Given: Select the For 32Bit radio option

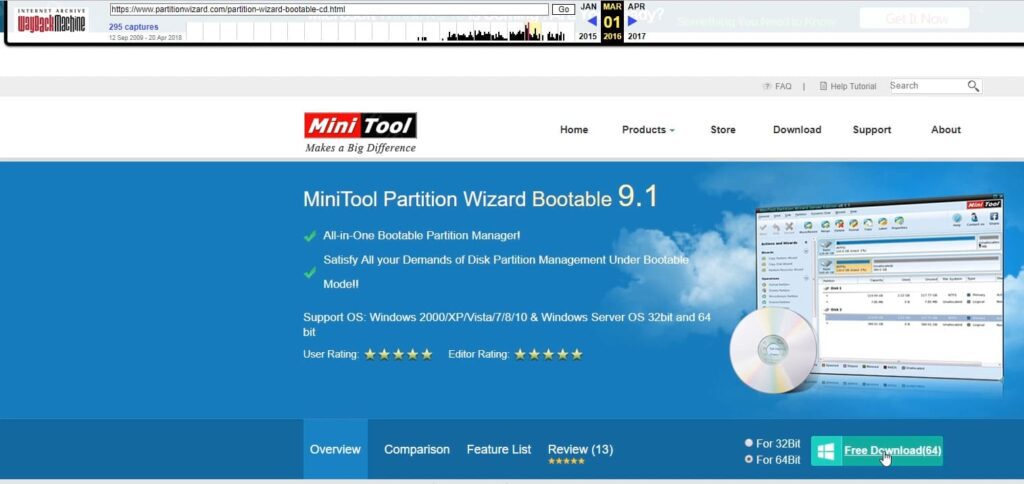Looking at the screenshot, I should pyautogui.click(x=749, y=443).
